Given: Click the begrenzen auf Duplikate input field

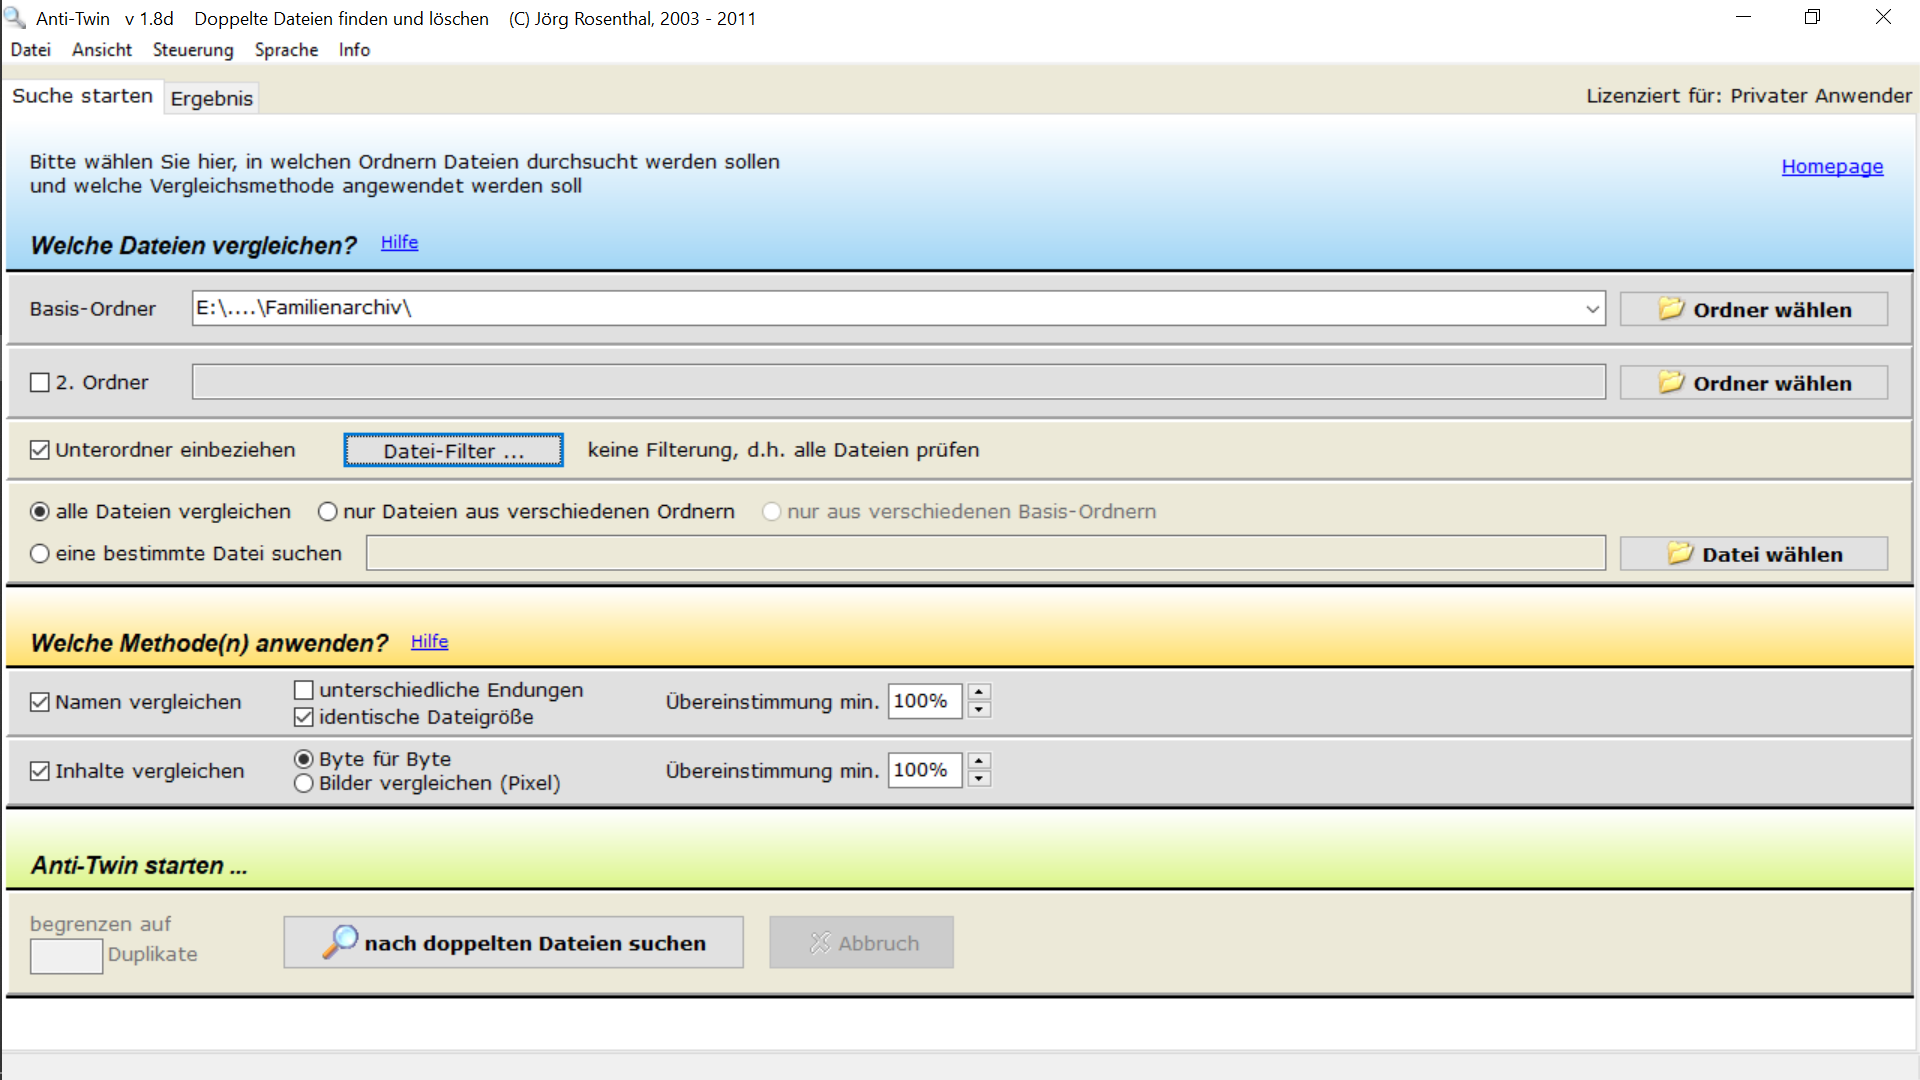Looking at the screenshot, I should click(x=66, y=955).
